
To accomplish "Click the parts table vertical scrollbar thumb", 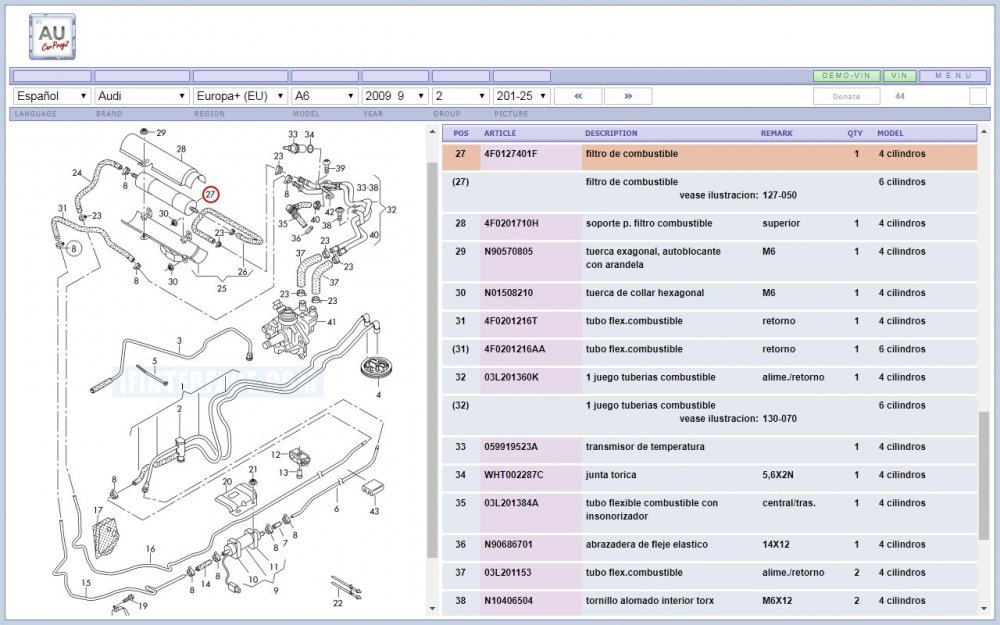I will point(983,475).
